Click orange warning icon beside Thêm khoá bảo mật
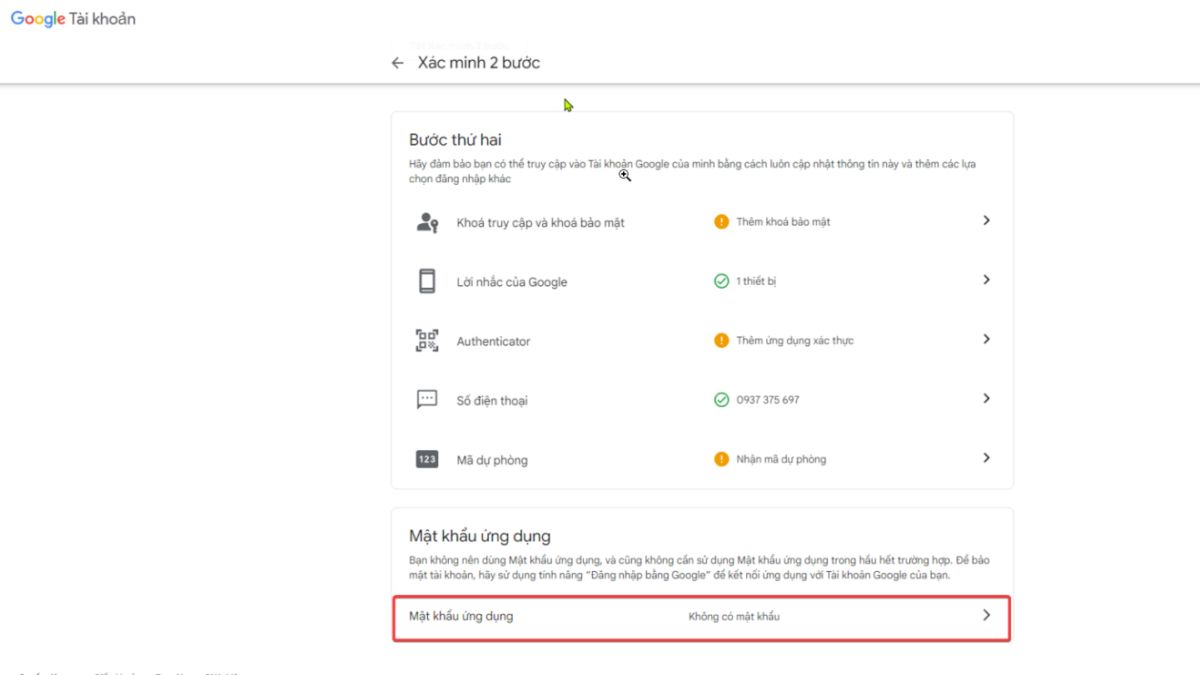 tap(721, 221)
